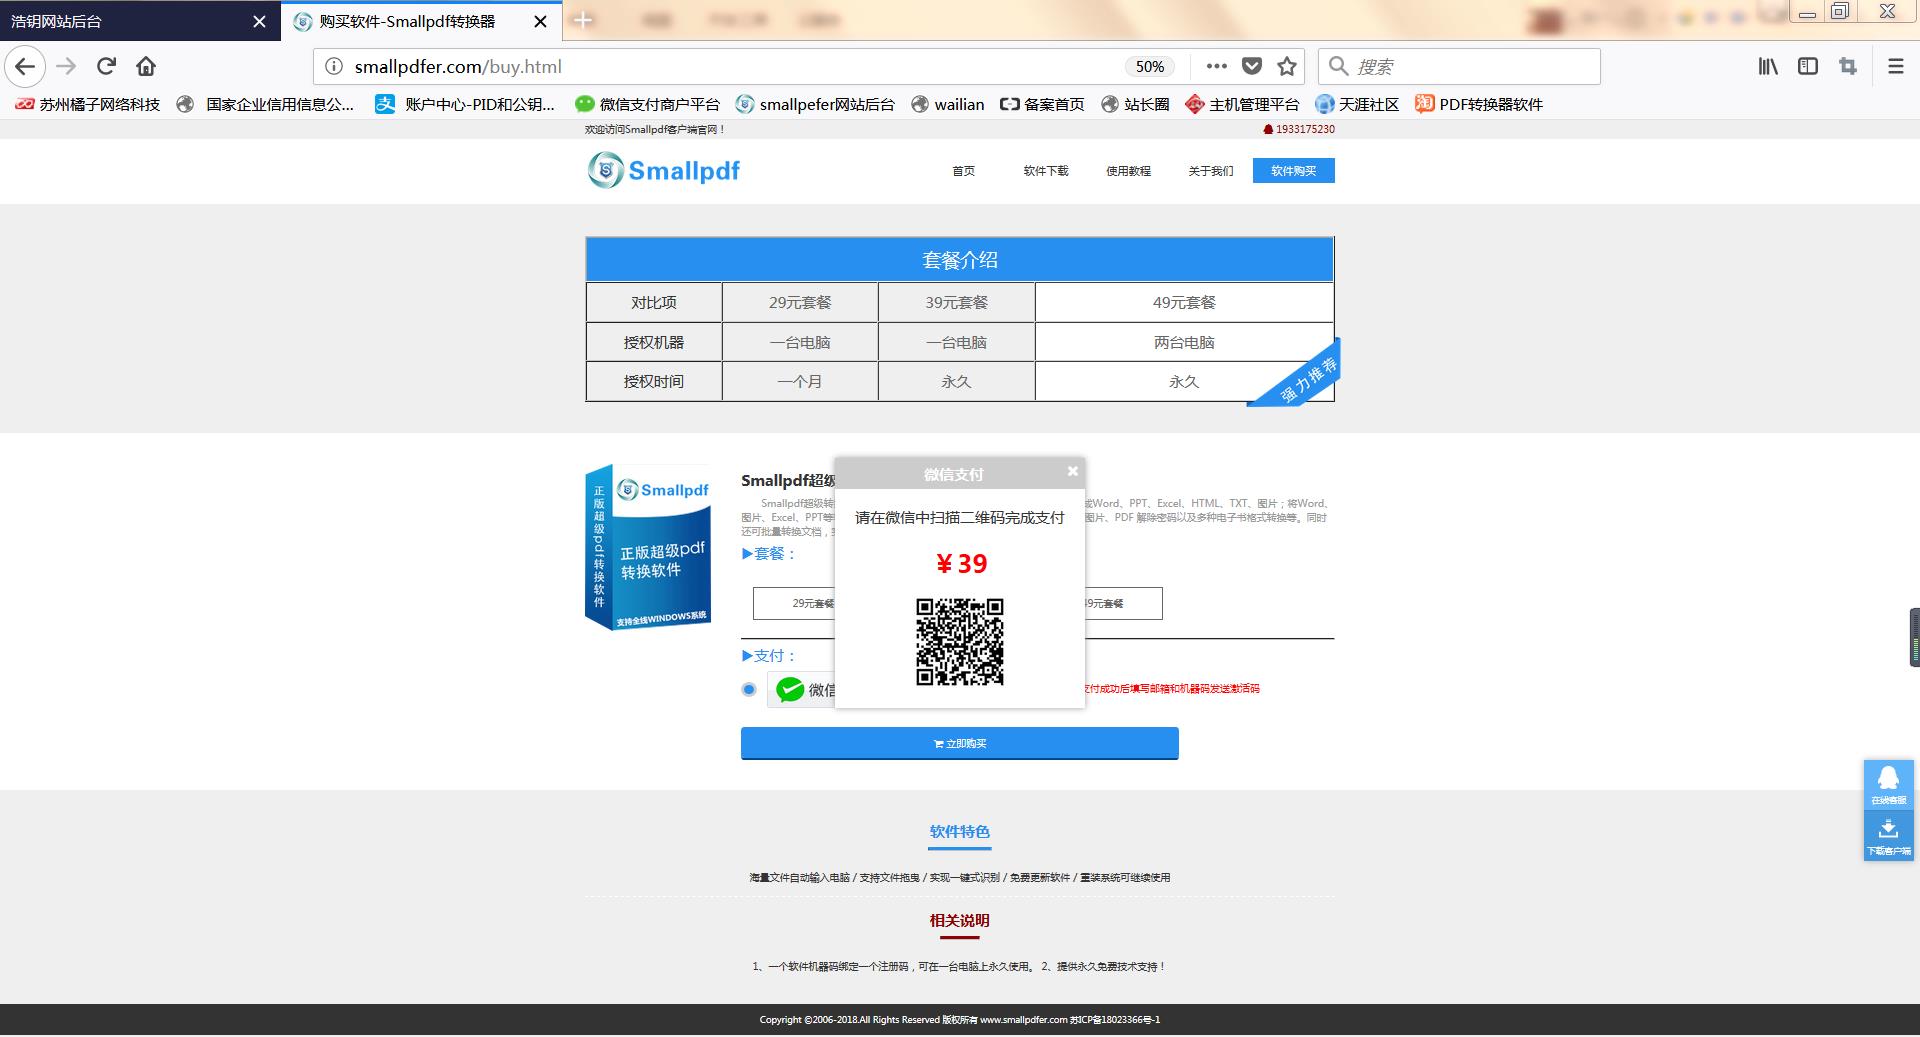
Task: Open the page actions ••• menu
Action: (x=1215, y=66)
